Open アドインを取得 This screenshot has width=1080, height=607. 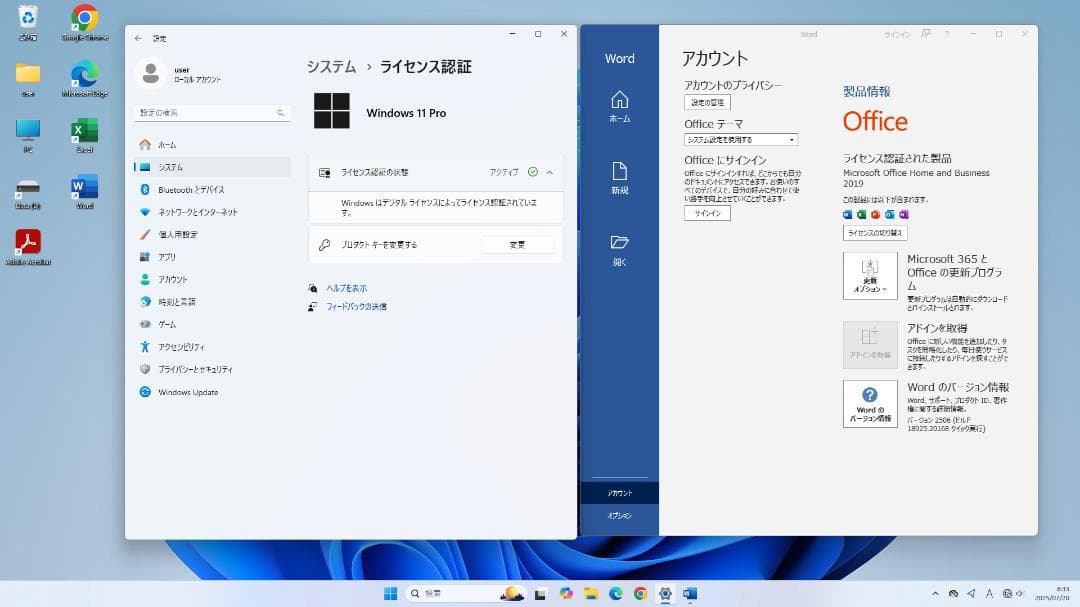coord(869,345)
